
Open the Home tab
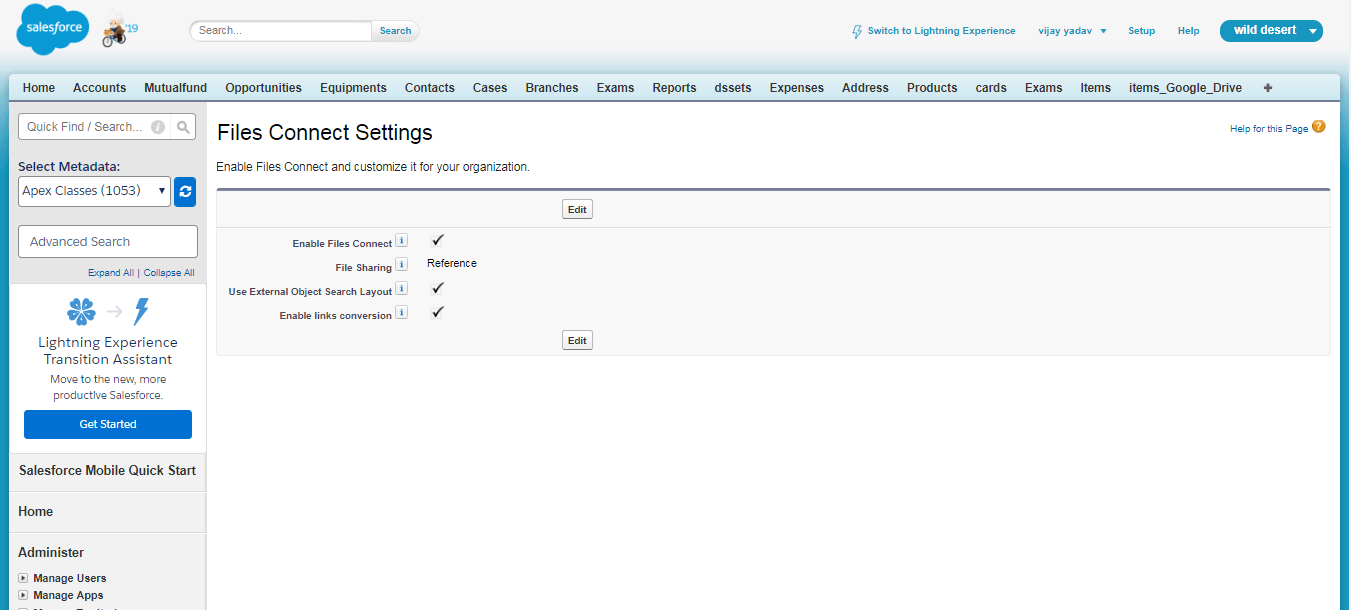pyautogui.click(x=39, y=88)
